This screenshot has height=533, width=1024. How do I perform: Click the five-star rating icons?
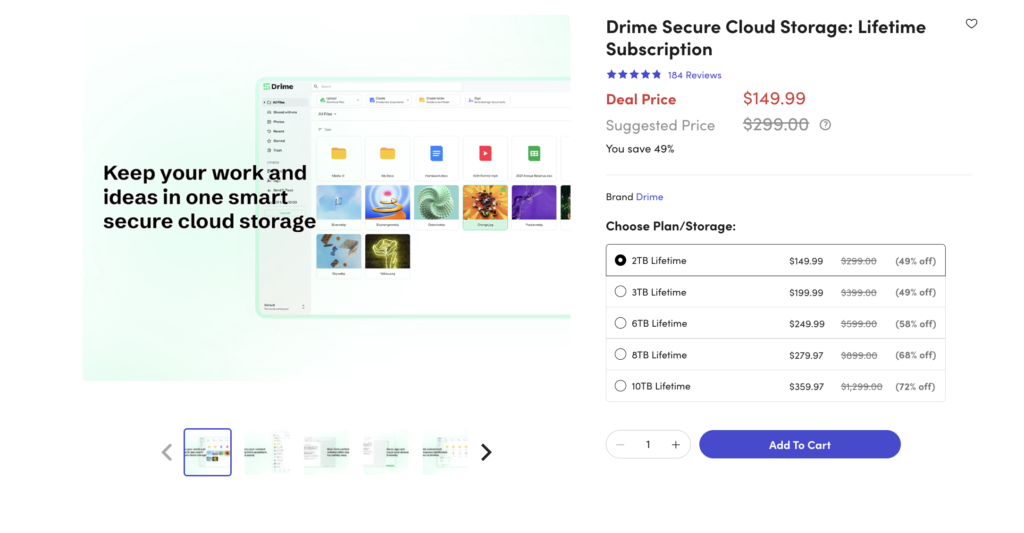[633, 74]
